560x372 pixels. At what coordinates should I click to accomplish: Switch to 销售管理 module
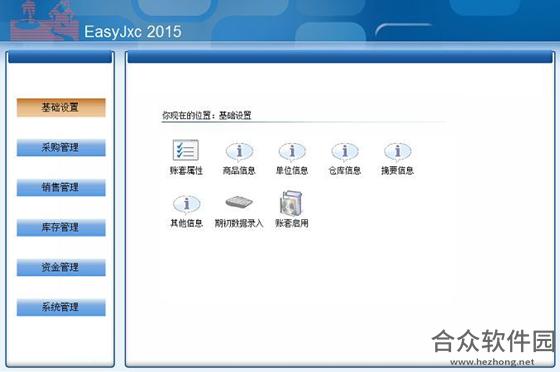point(61,187)
